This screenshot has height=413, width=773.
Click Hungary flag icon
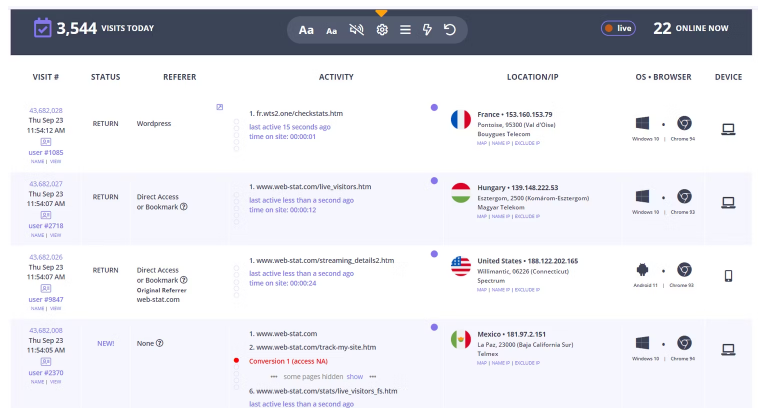coord(461,193)
